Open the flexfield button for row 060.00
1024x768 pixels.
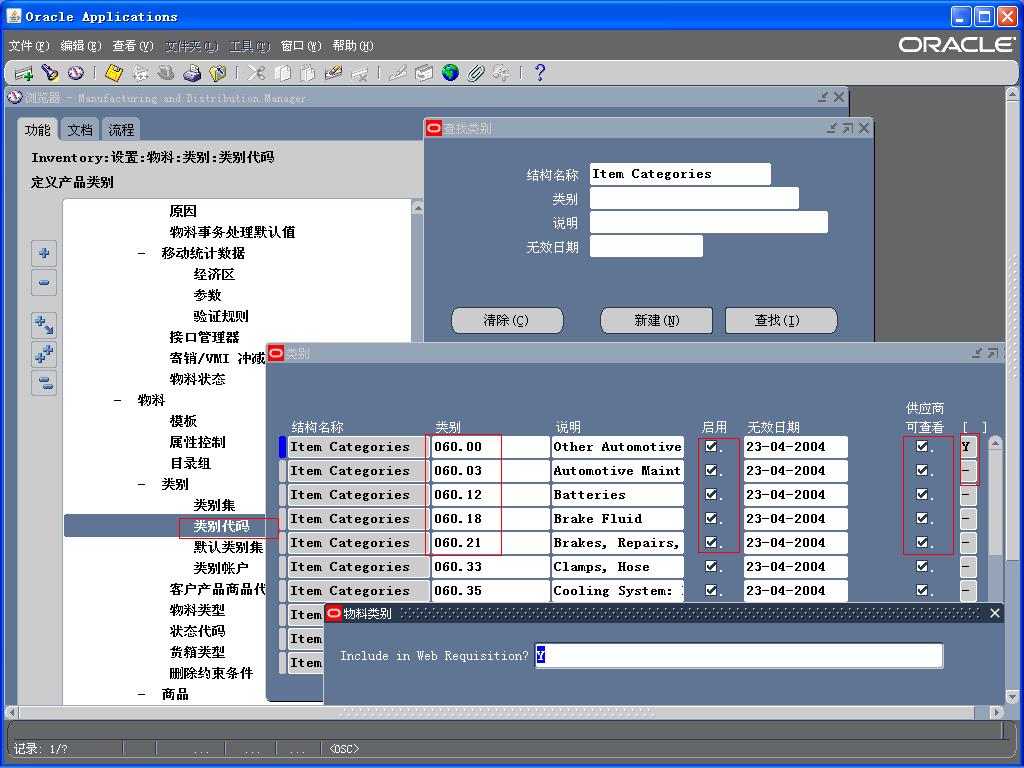(968, 447)
